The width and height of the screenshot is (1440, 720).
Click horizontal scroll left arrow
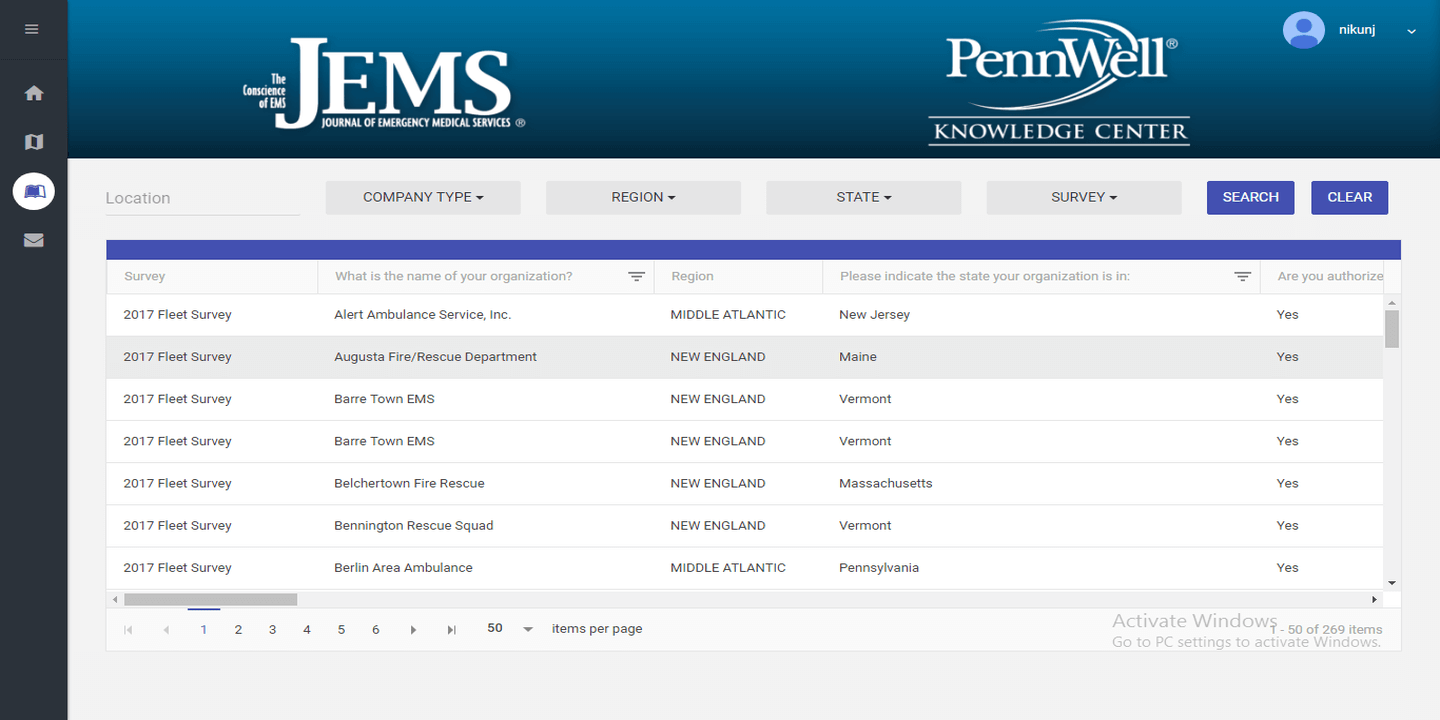(115, 600)
